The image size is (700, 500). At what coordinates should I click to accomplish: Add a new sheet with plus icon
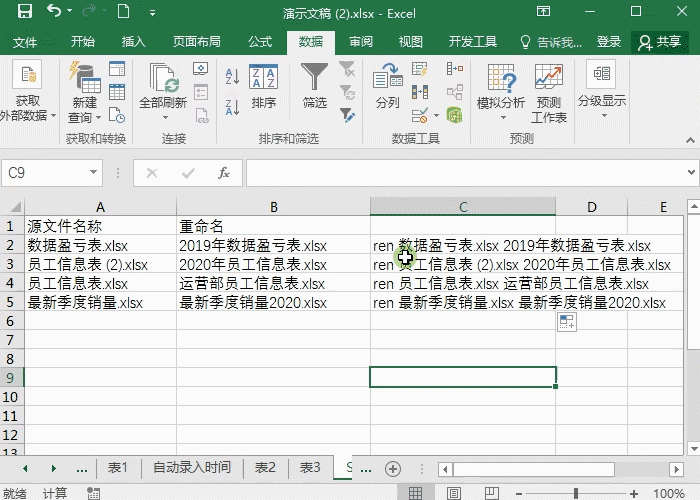coord(393,469)
